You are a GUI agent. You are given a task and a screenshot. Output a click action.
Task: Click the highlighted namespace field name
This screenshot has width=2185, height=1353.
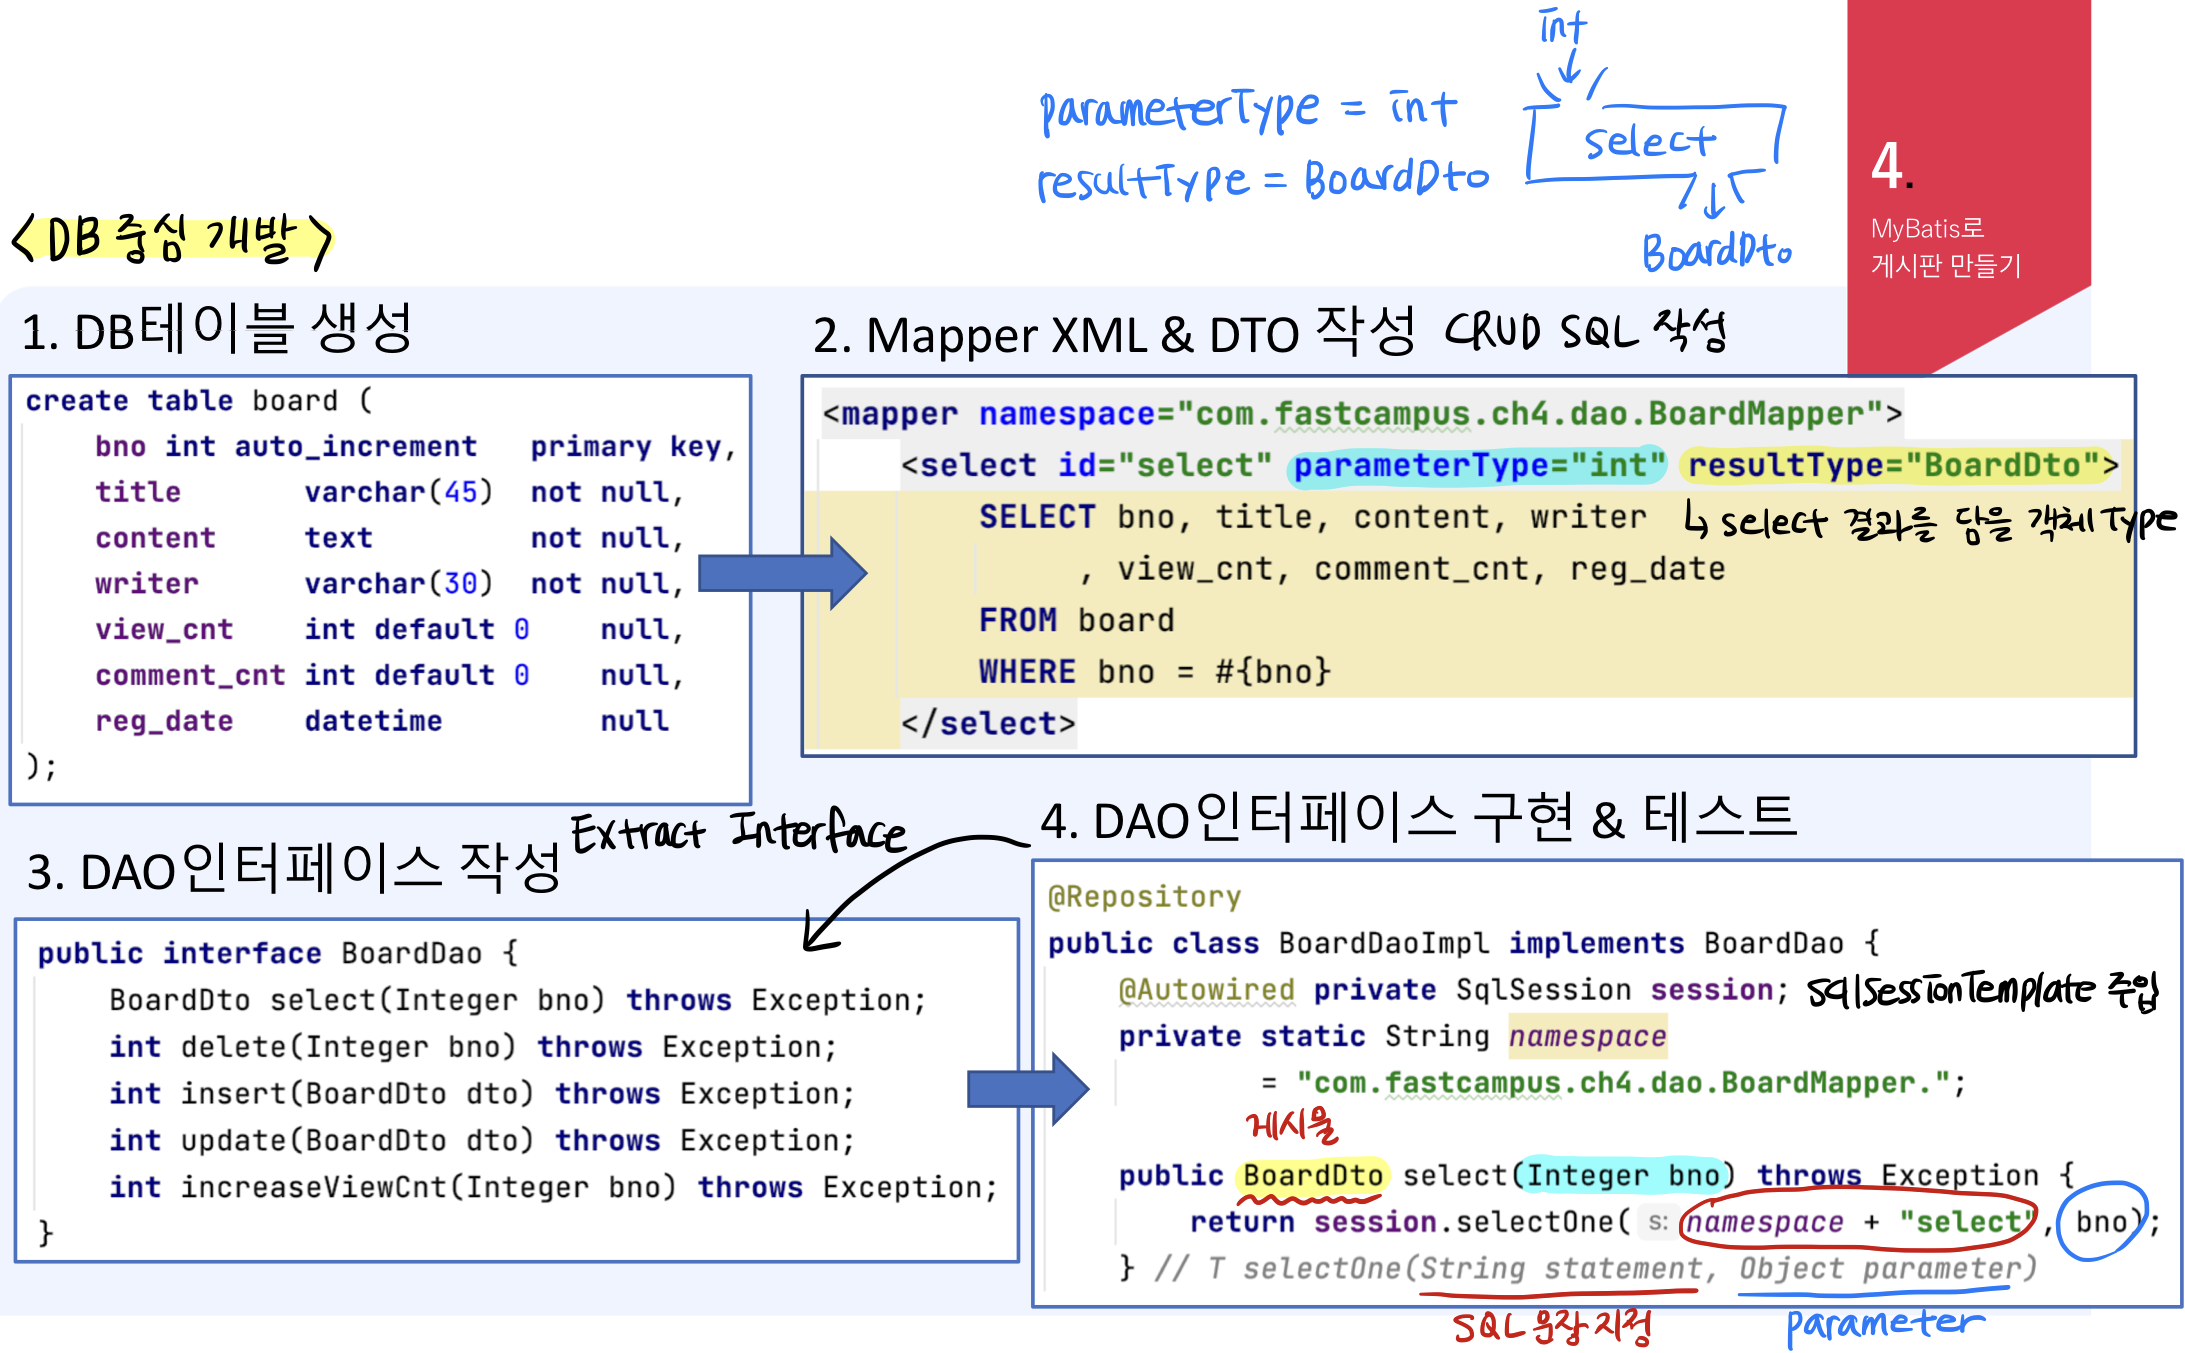pos(1587,1036)
